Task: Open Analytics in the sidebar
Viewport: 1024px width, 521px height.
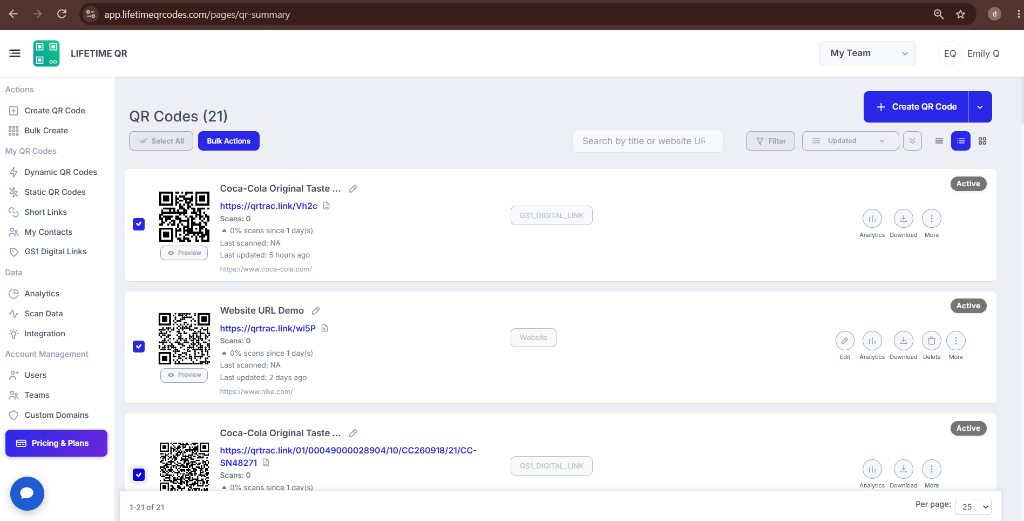Action: pyautogui.click(x=42, y=294)
